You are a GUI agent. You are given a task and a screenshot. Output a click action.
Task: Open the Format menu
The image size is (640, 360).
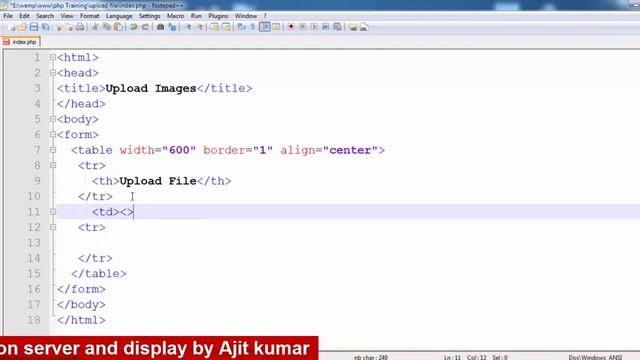pos(89,16)
